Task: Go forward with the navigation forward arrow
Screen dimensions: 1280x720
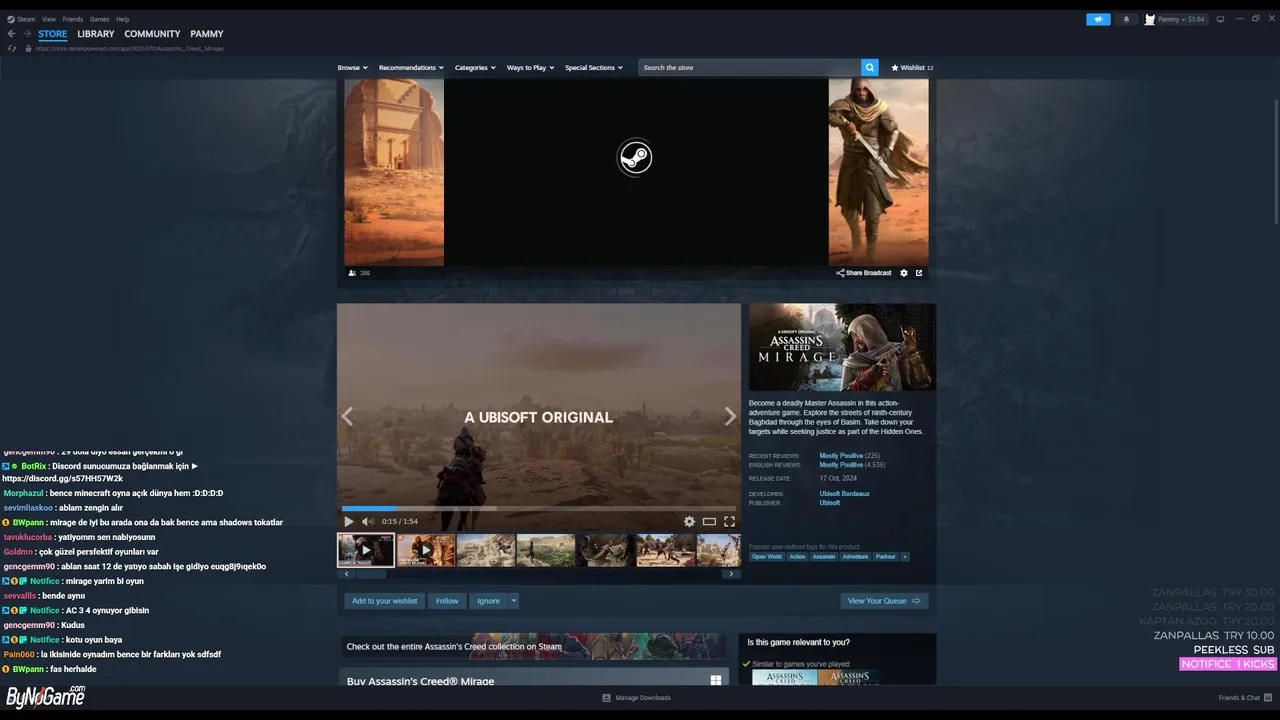Action: coord(27,34)
